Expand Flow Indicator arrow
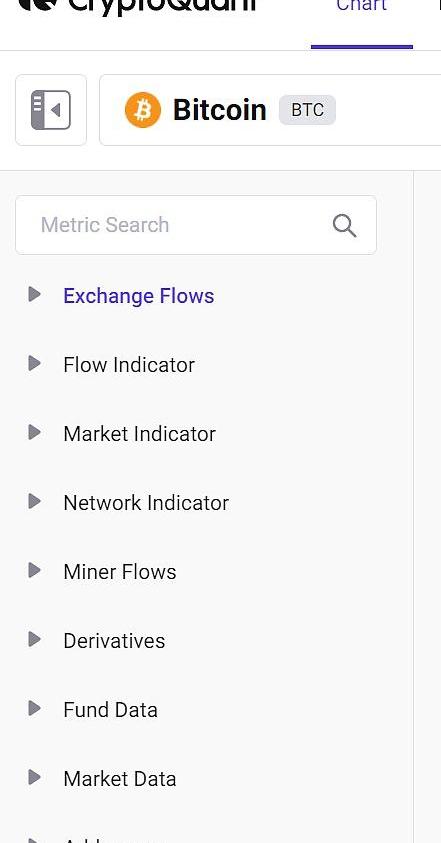The height and width of the screenshot is (843, 441). 34,363
